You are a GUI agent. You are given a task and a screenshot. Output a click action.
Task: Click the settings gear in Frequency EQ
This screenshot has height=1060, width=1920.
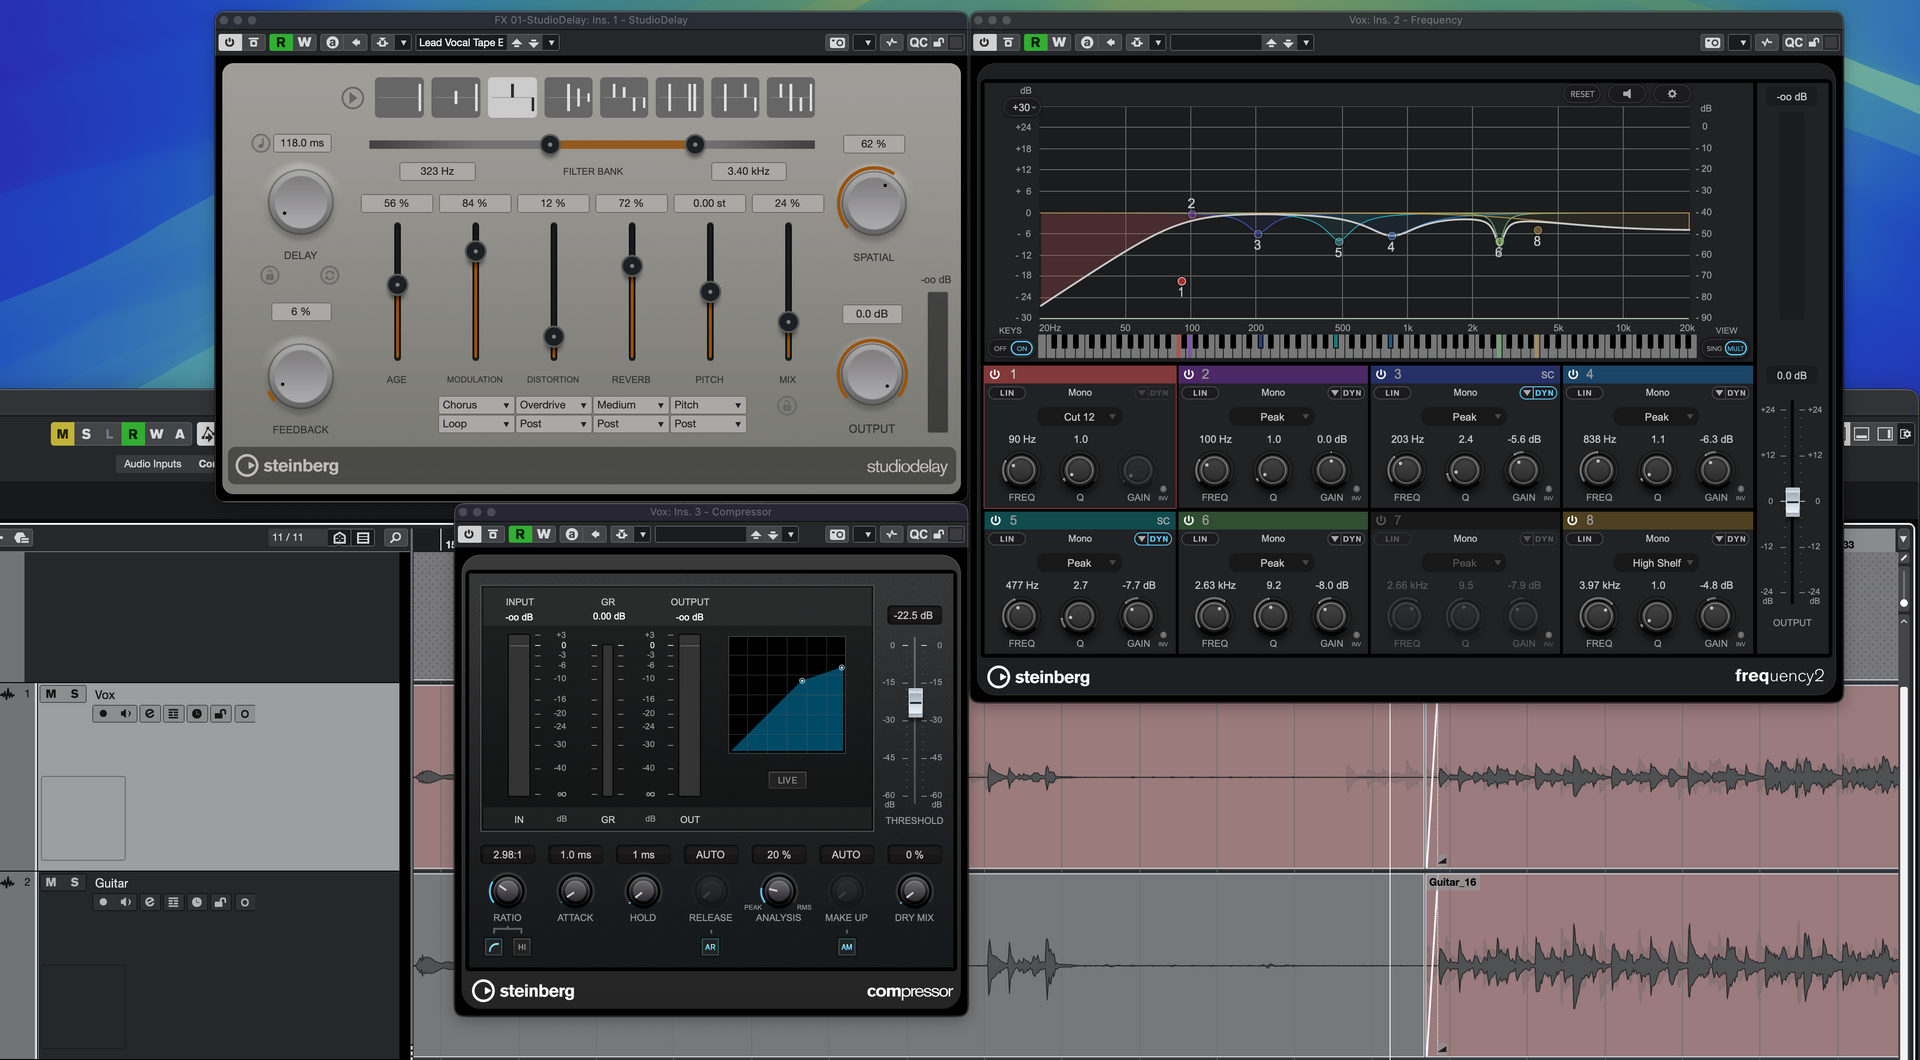click(1671, 94)
